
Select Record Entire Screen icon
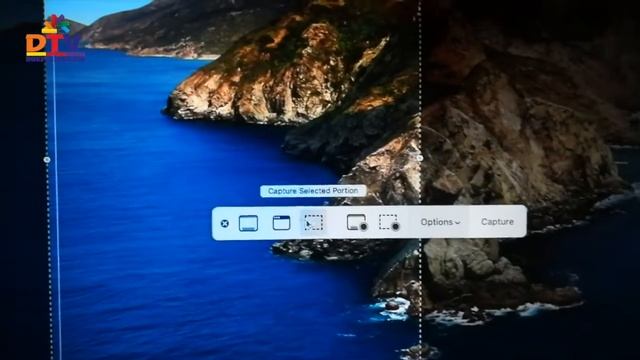click(x=357, y=222)
